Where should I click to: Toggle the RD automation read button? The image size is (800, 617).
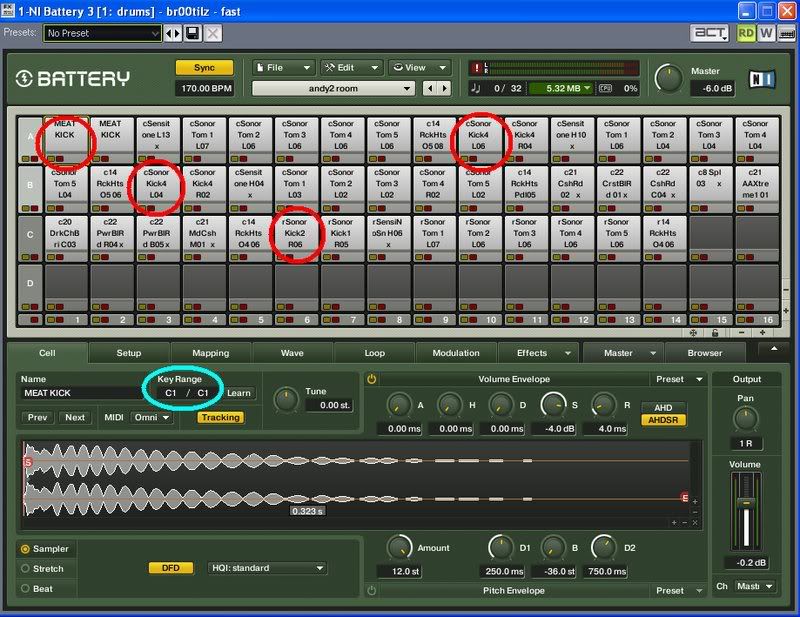[x=746, y=34]
